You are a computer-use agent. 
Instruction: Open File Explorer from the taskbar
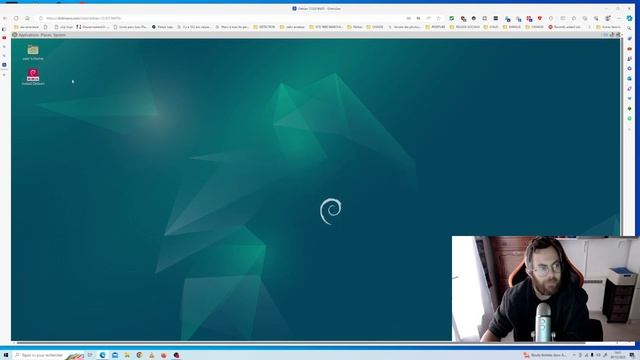click(127, 355)
